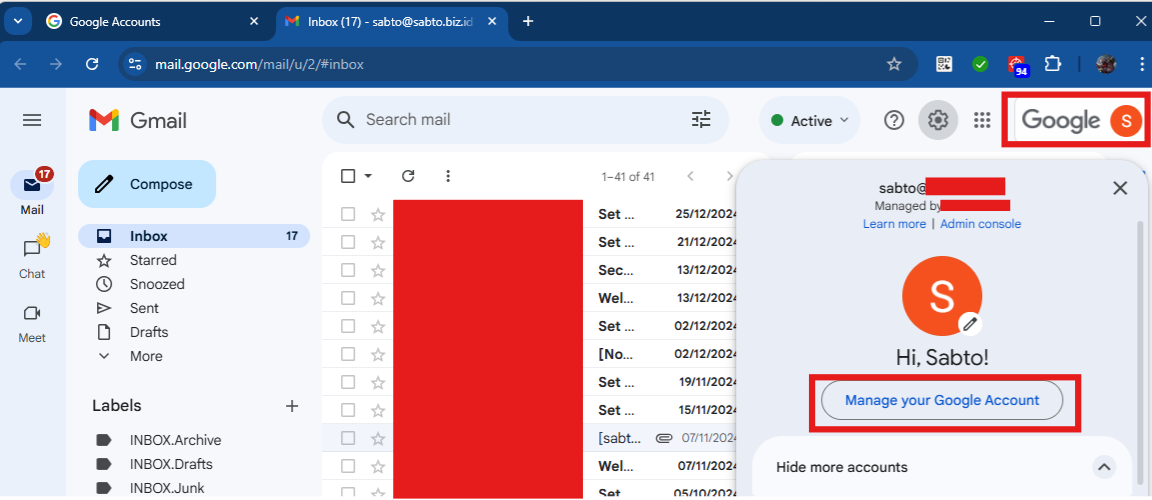
Task: Star the [No... email from 02/12/2024
Action: click(x=378, y=355)
